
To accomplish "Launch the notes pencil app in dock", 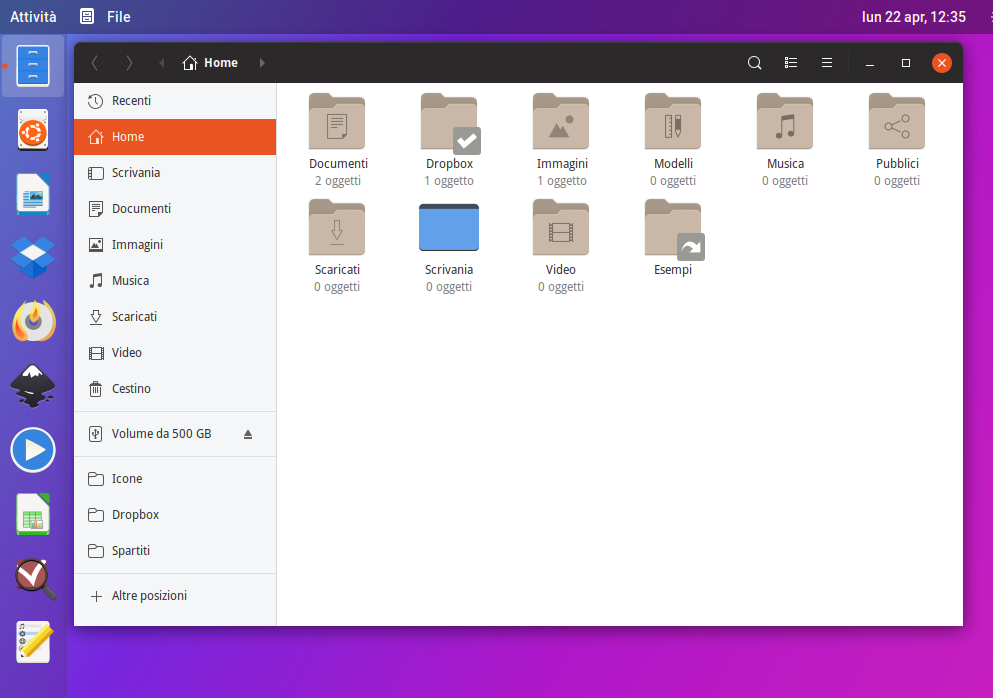I will [x=33, y=642].
